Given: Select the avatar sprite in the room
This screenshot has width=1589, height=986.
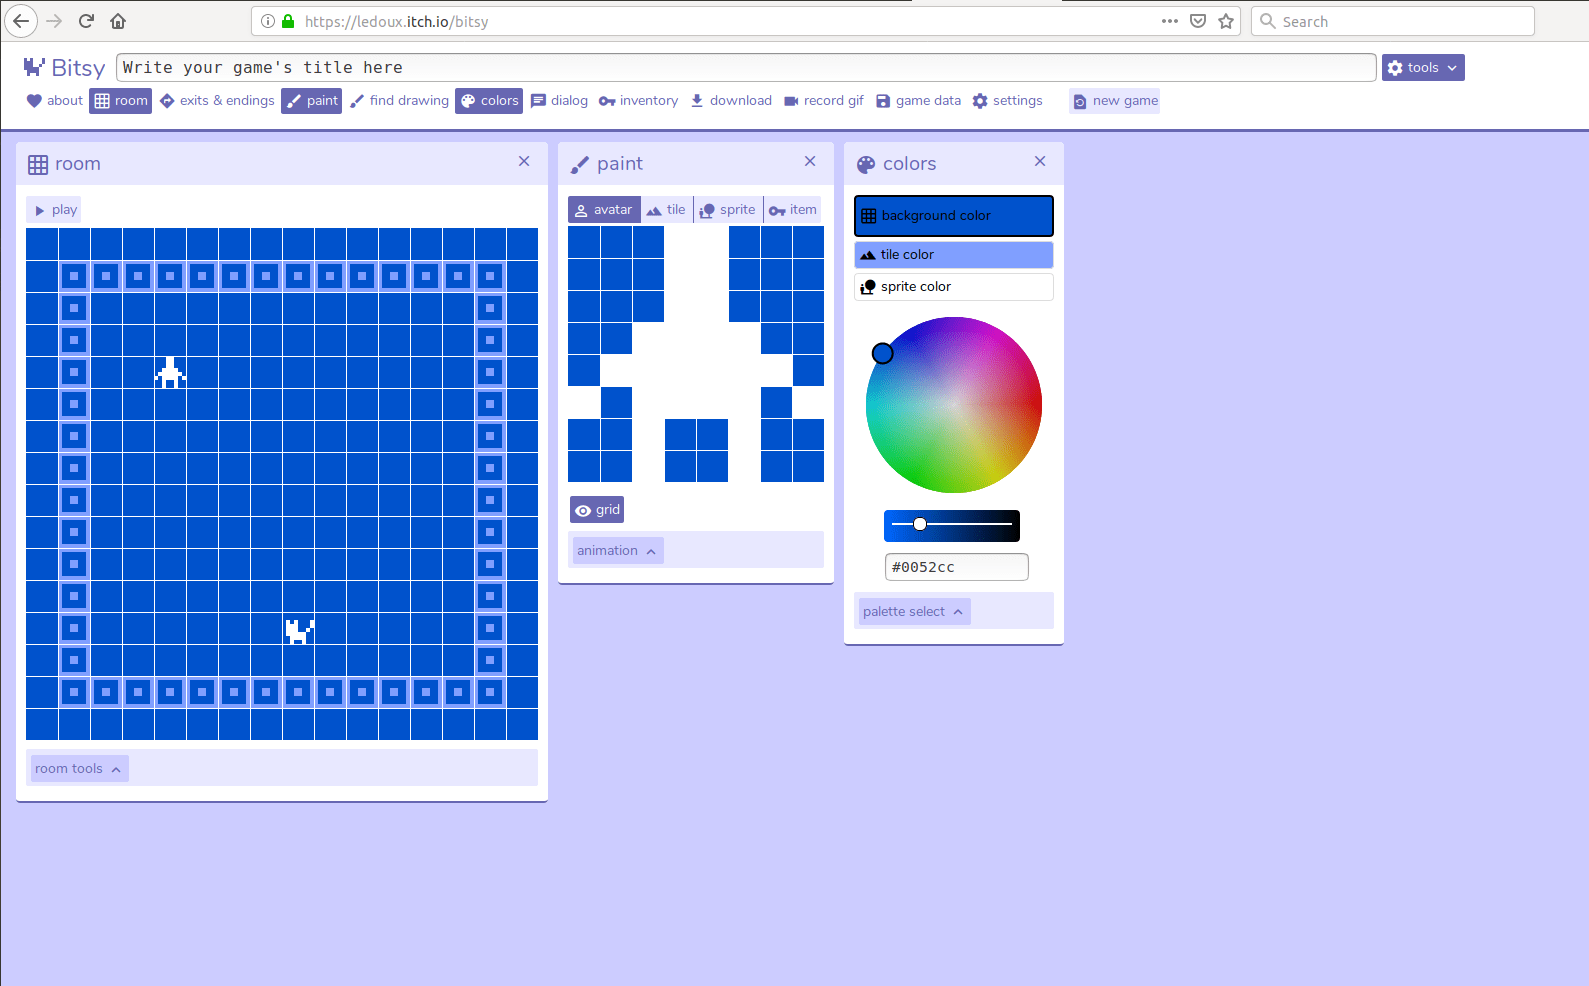Looking at the screenshot, I should pyautogui.click(x=171, y=372).
